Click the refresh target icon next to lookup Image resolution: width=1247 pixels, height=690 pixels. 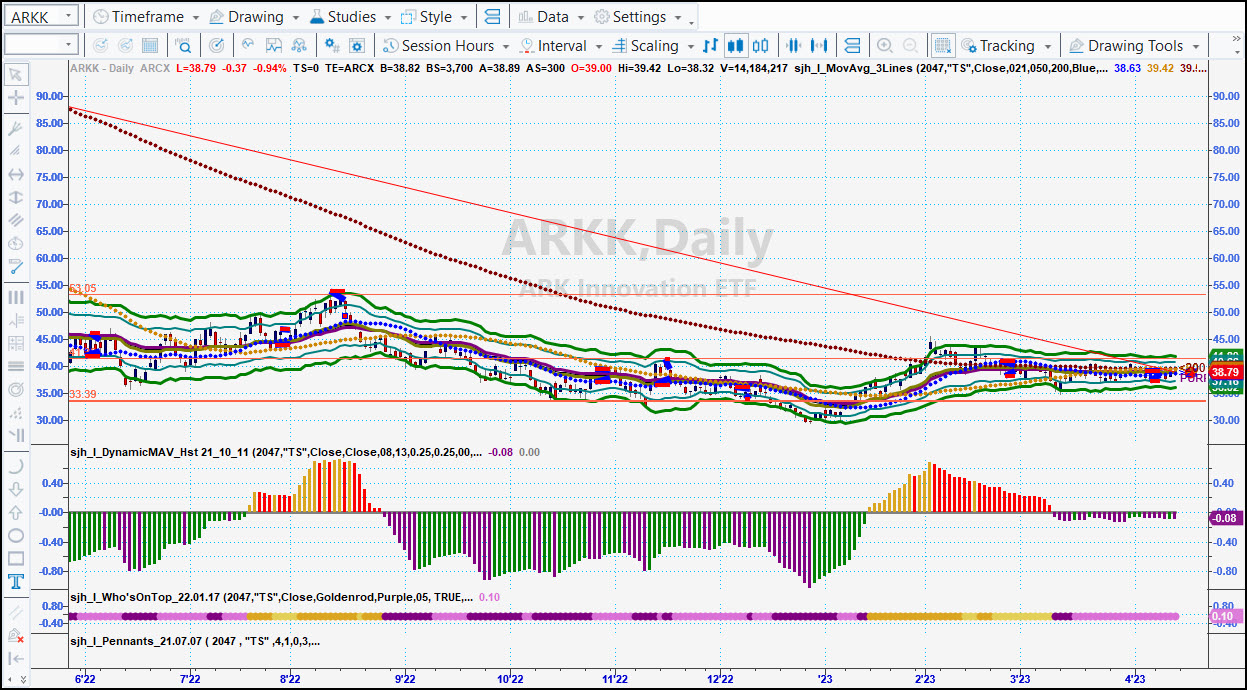pyautogui.click(x=217, y=45)
